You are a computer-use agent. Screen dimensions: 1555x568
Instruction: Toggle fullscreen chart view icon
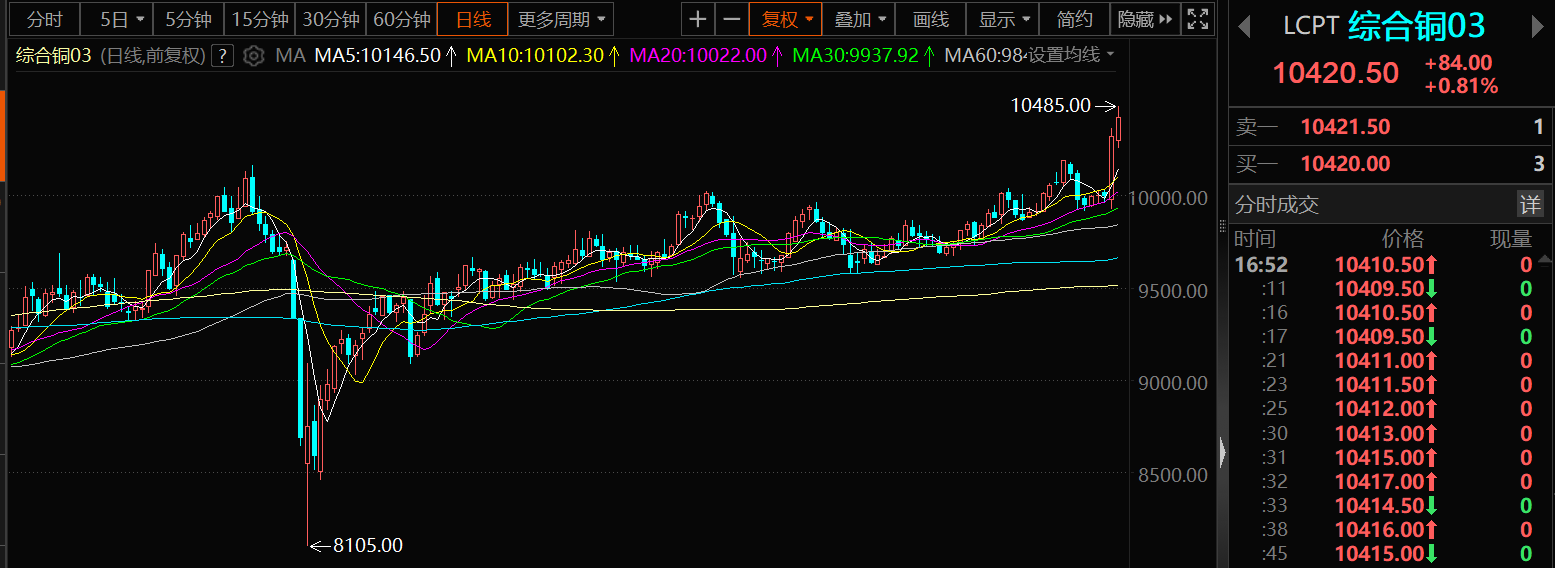pos(1196,19)
